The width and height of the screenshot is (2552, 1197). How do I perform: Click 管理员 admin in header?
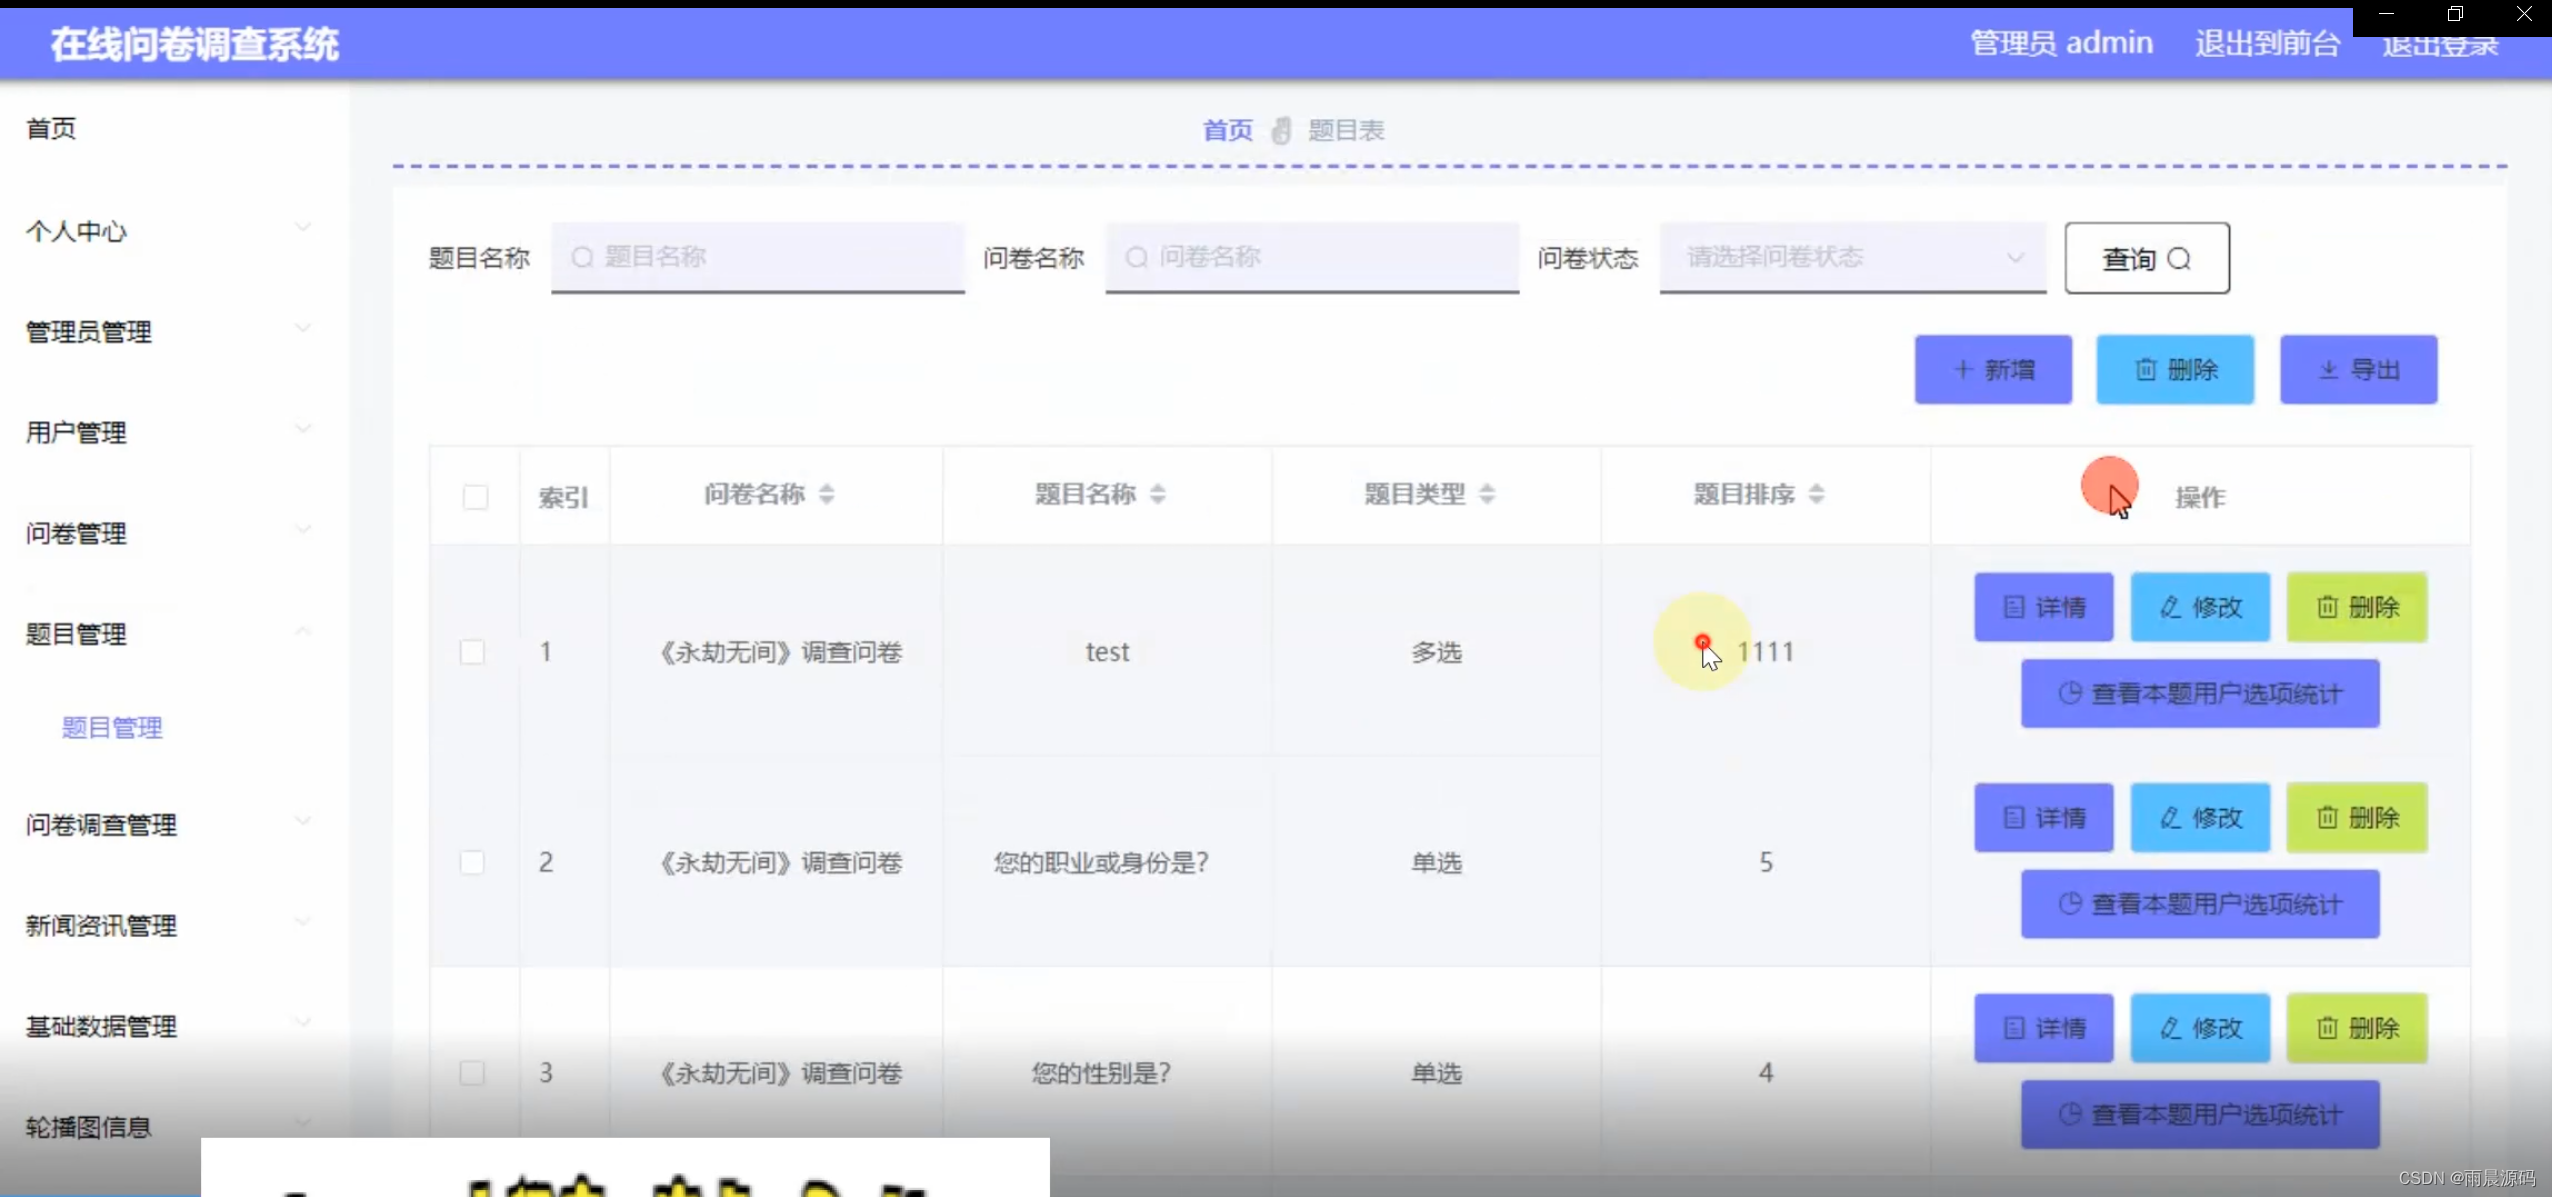tap(2060, 43)
